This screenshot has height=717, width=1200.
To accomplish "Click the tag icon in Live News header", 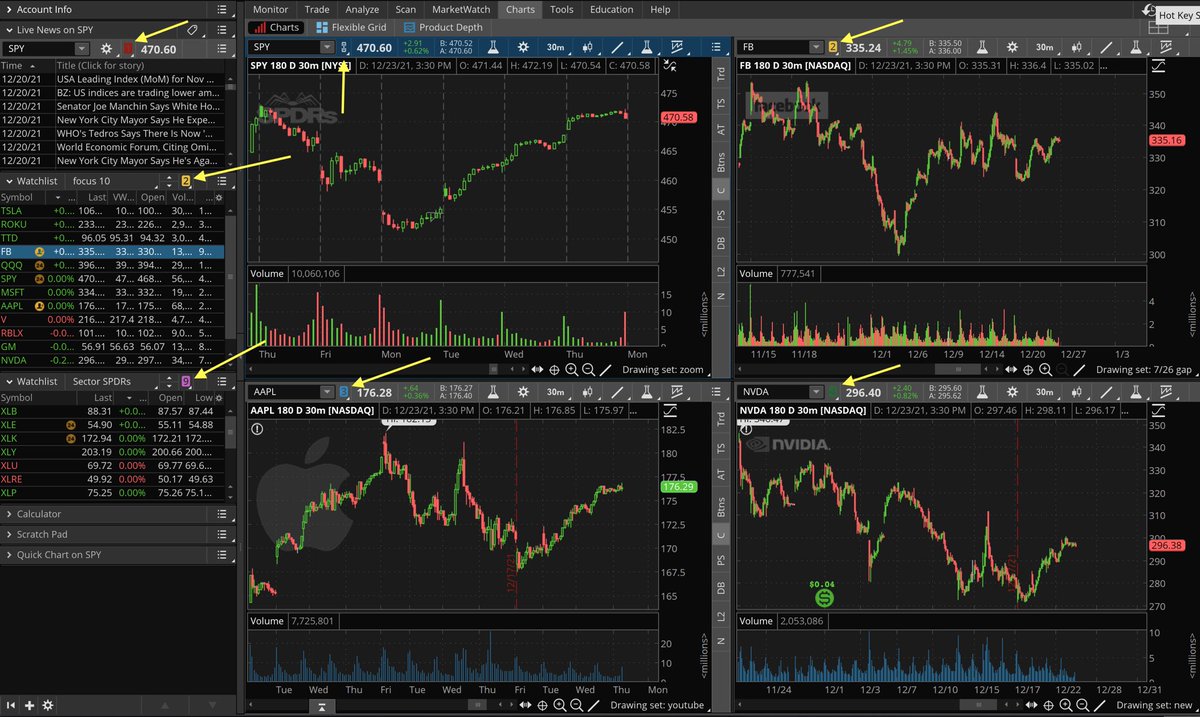I will click(192, 30).
